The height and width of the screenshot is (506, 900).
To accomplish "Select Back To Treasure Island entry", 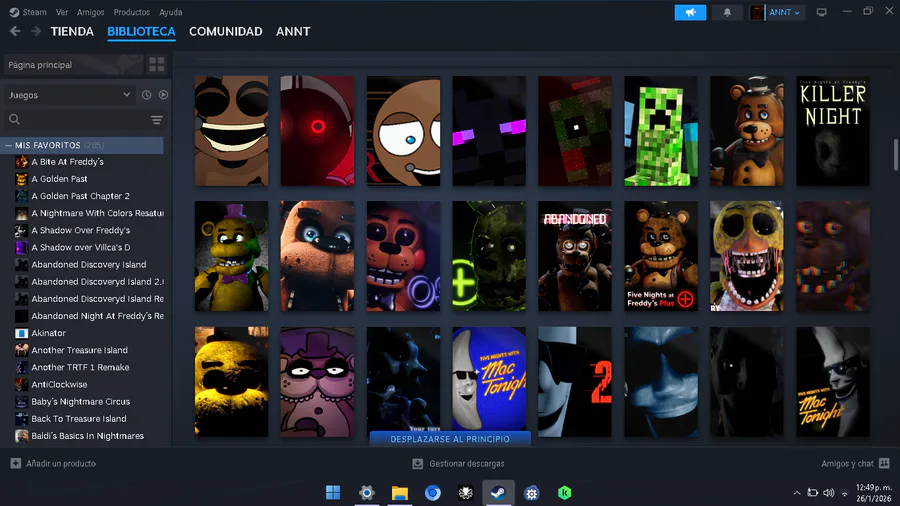I will [79, 419].
